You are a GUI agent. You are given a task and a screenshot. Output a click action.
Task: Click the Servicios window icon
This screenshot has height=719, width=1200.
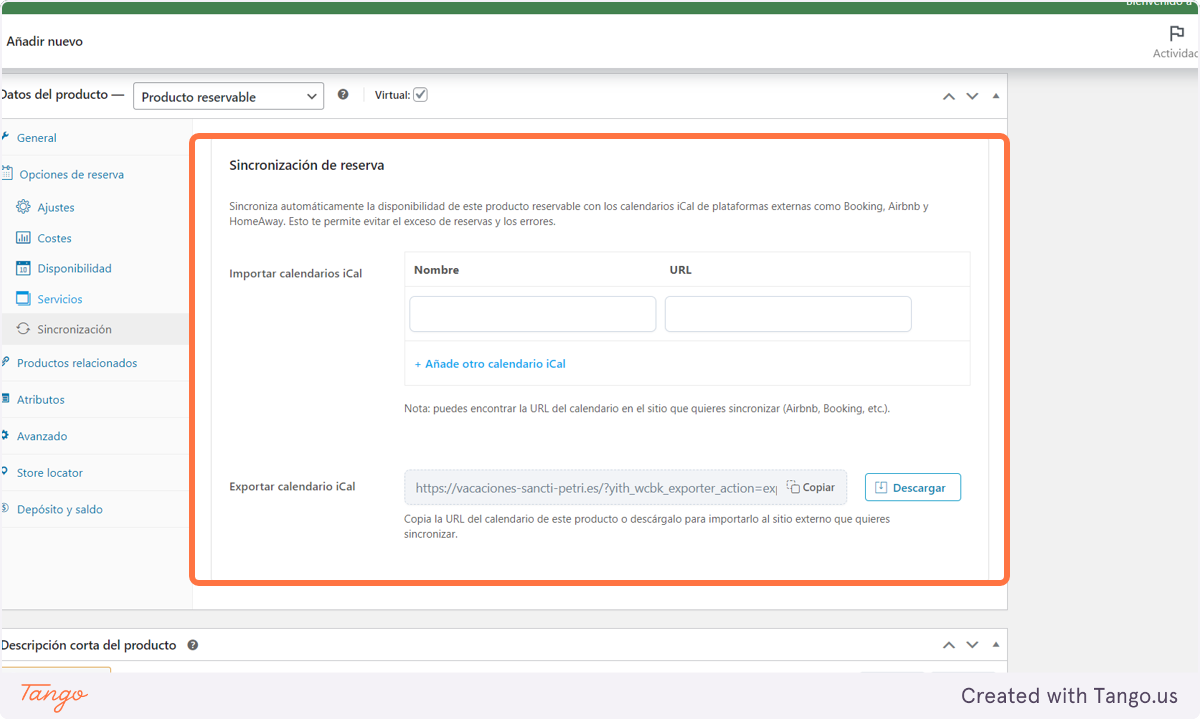[23, 299]
